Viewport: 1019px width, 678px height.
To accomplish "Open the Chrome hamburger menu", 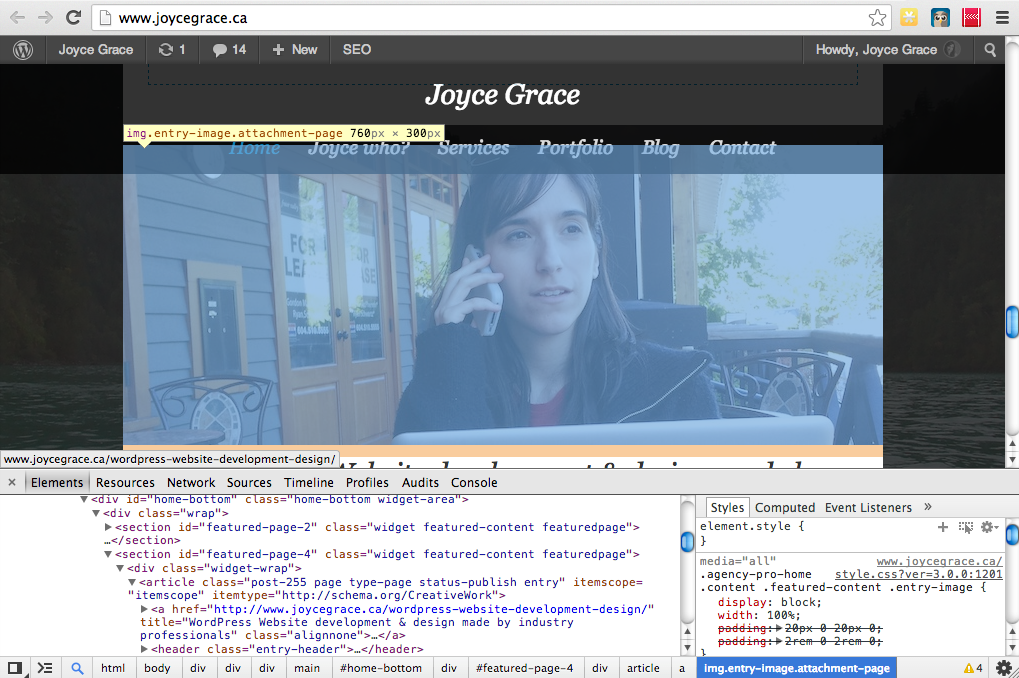I will tap(1002, 17).
